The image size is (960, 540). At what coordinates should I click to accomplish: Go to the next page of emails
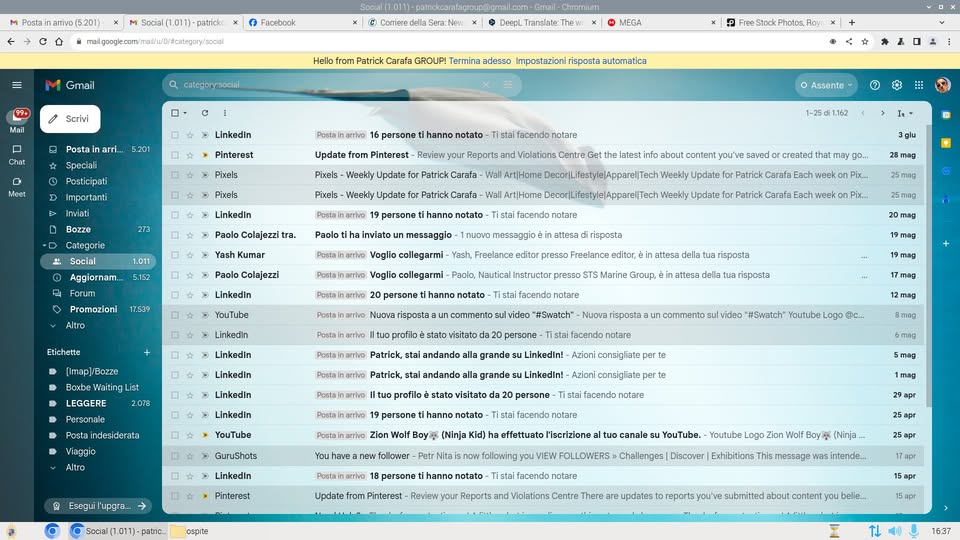pos(882,113)
